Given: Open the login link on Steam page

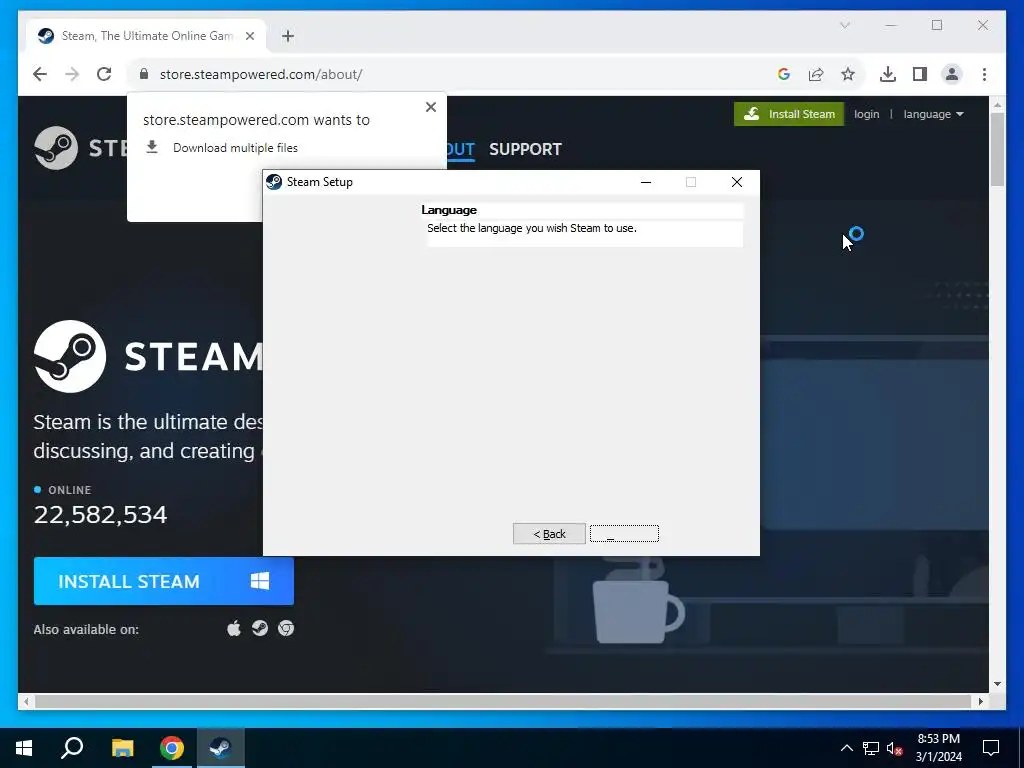Looking at the screenshot, I should coord(866,114).
